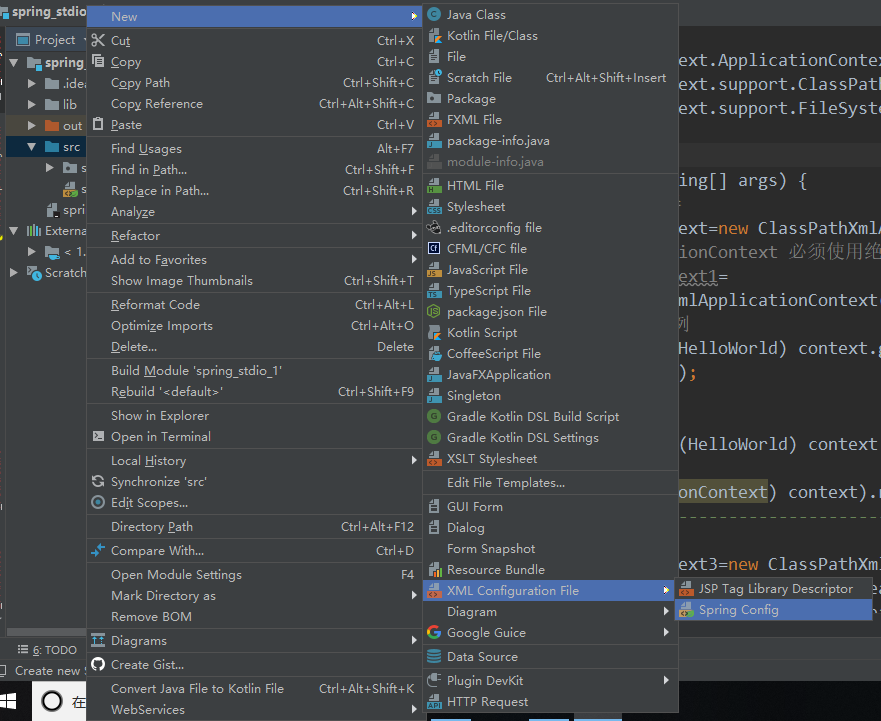
Task: Choose Remove BOM entry
Action: click(x=255, y=616)
